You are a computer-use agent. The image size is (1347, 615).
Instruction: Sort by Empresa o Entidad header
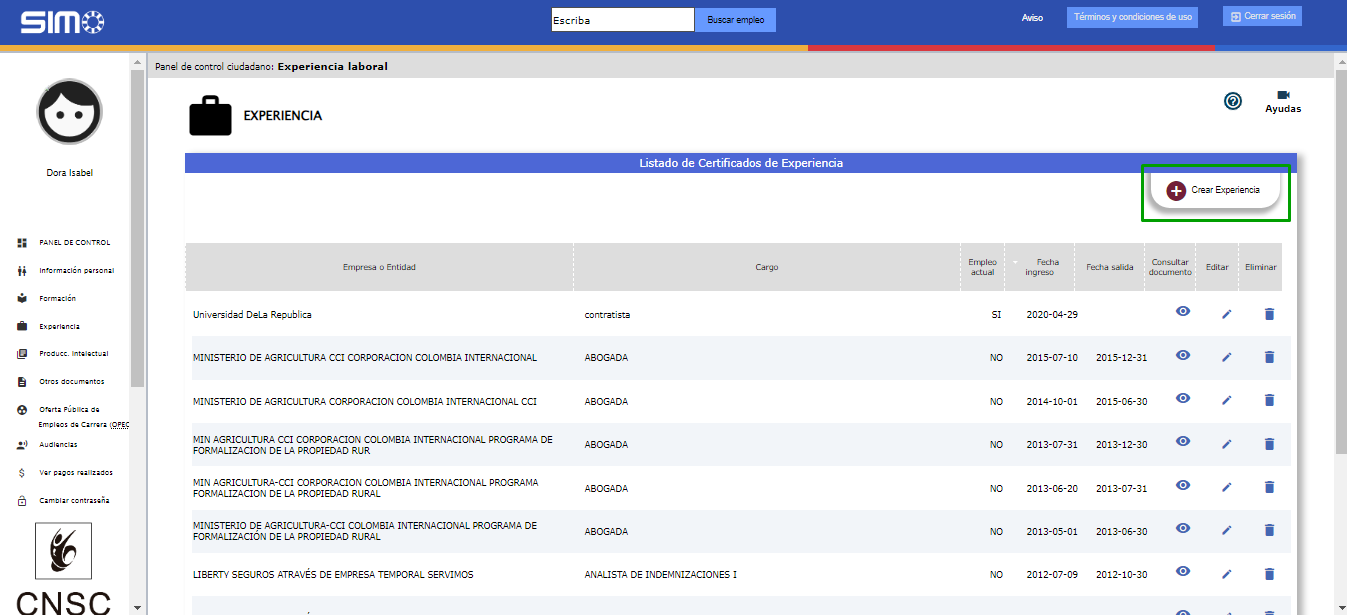379,267
